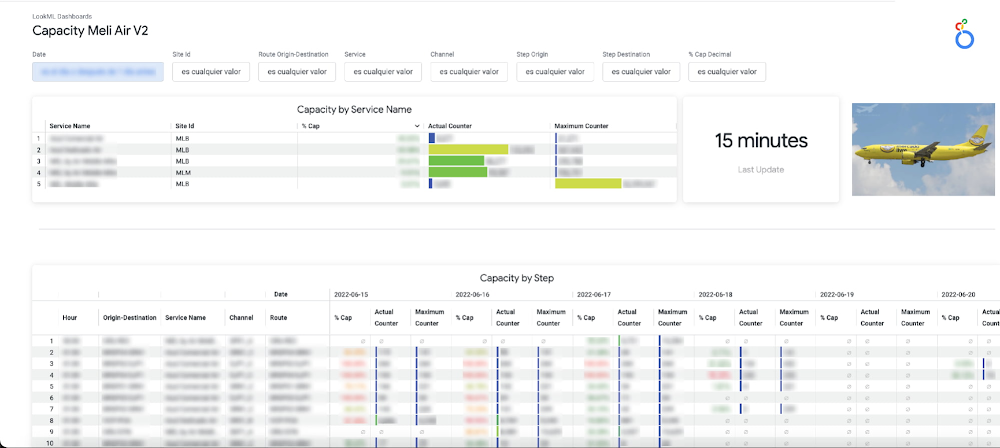The image size is (1000, 448).
Task: Select the 2022-06-15 date column header
Action: click(351, 295)
